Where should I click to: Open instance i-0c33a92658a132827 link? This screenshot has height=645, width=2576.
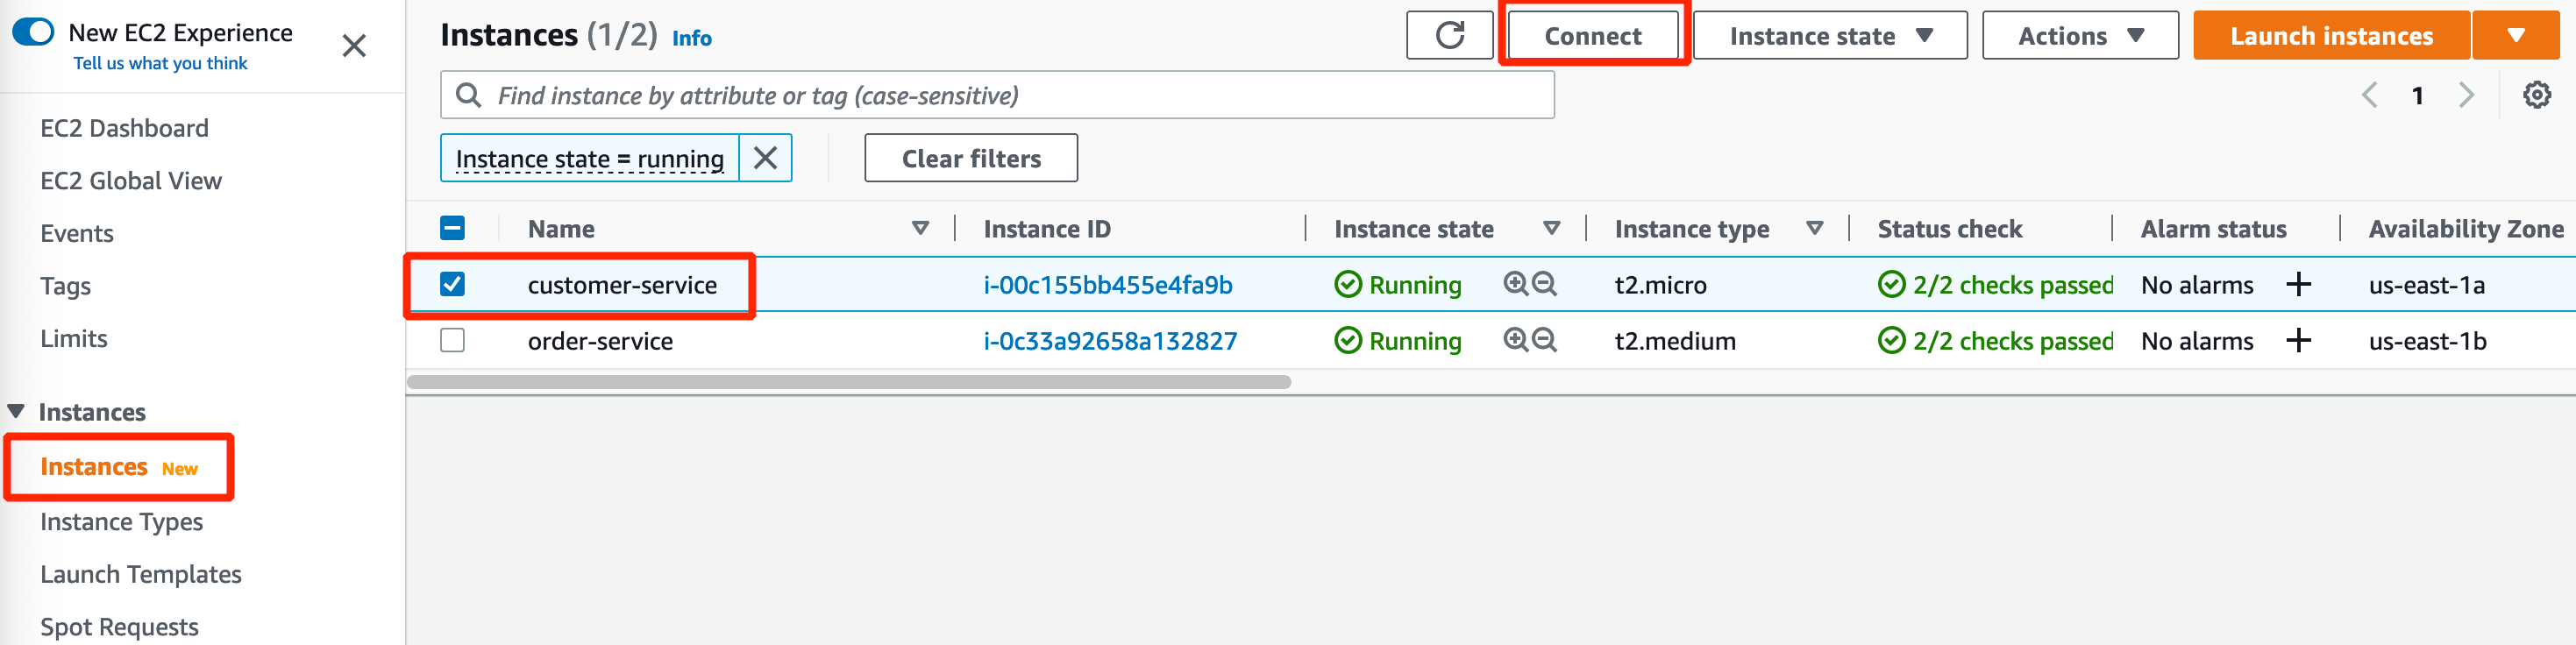click(1110, 341)
